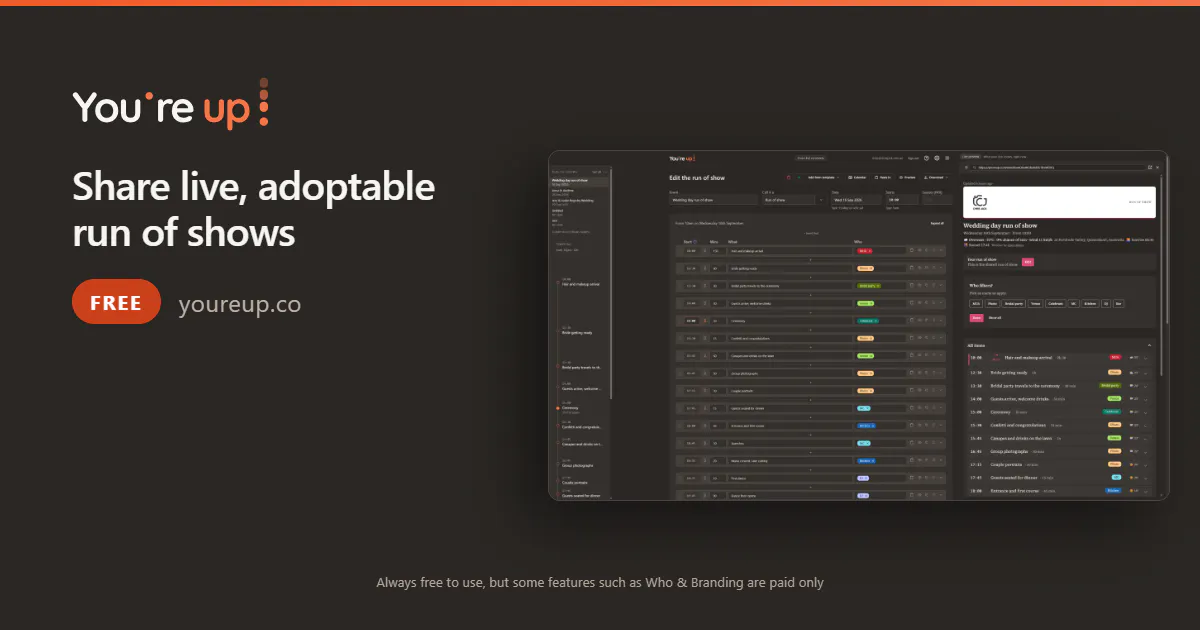Toggle the Bridal party who-filter chip
This screenshot has width=1200, height=630.
point(1014,303)
